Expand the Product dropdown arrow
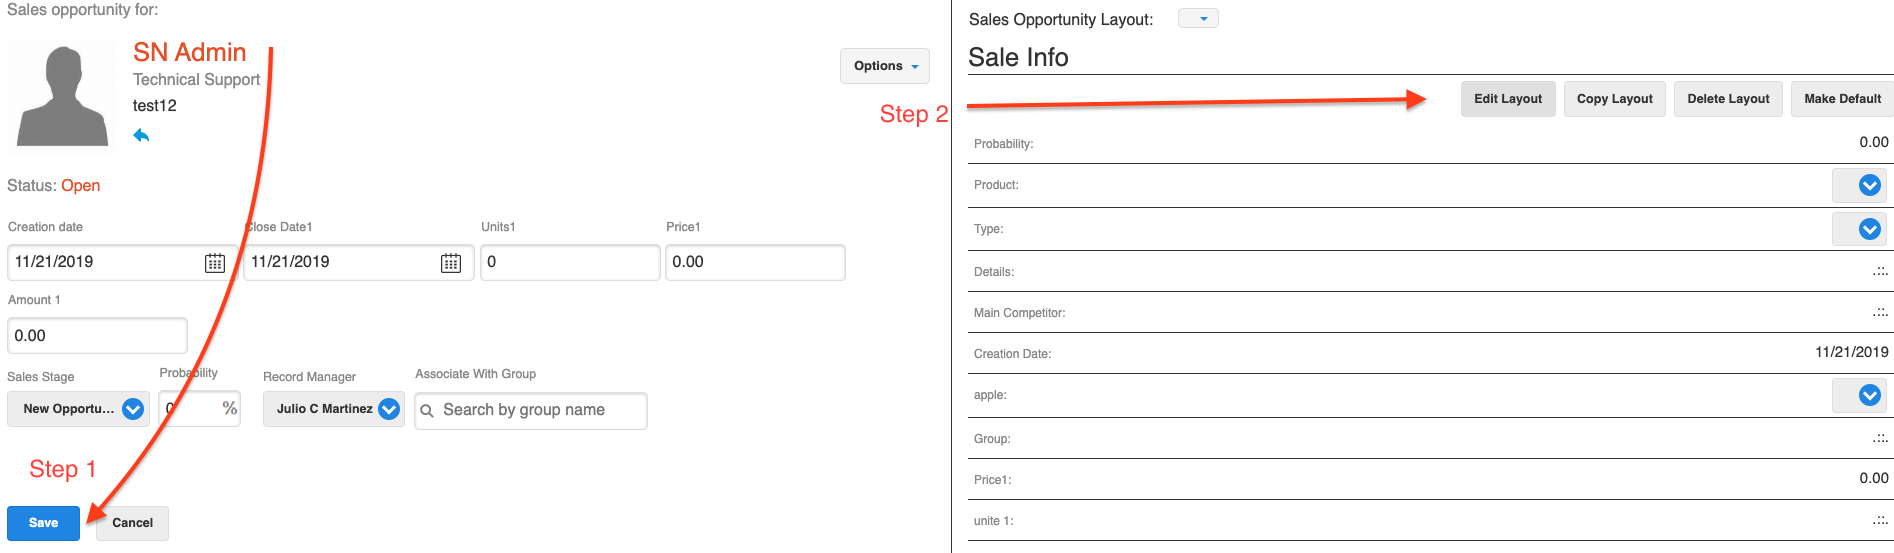 pos(1869,185)
